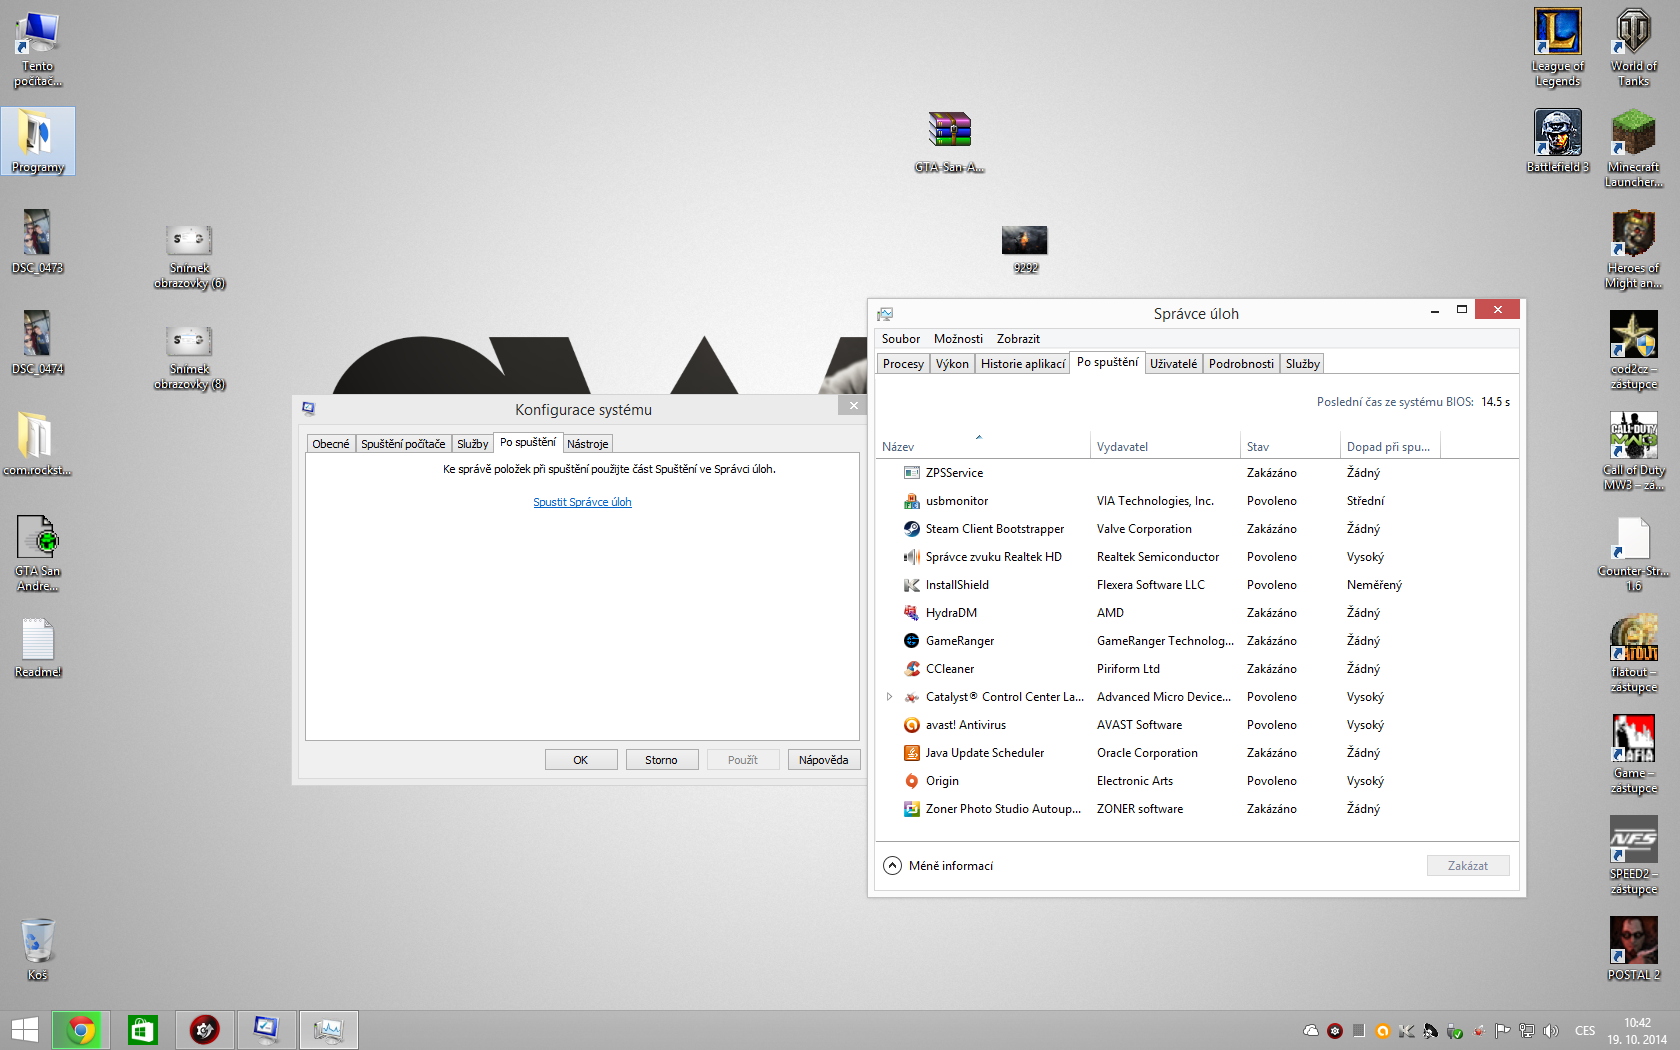
Task: Click the volume speaker tray icon
Action: coord(1550,1031)
